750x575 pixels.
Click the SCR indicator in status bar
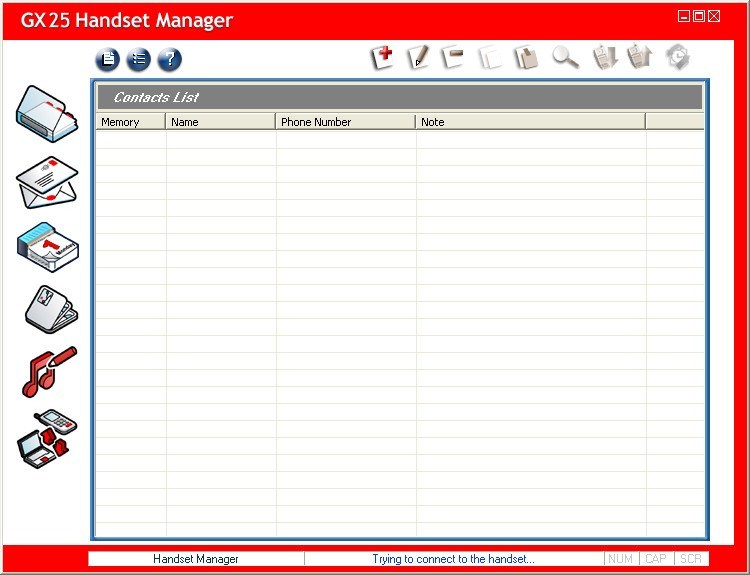pos(691,559)
